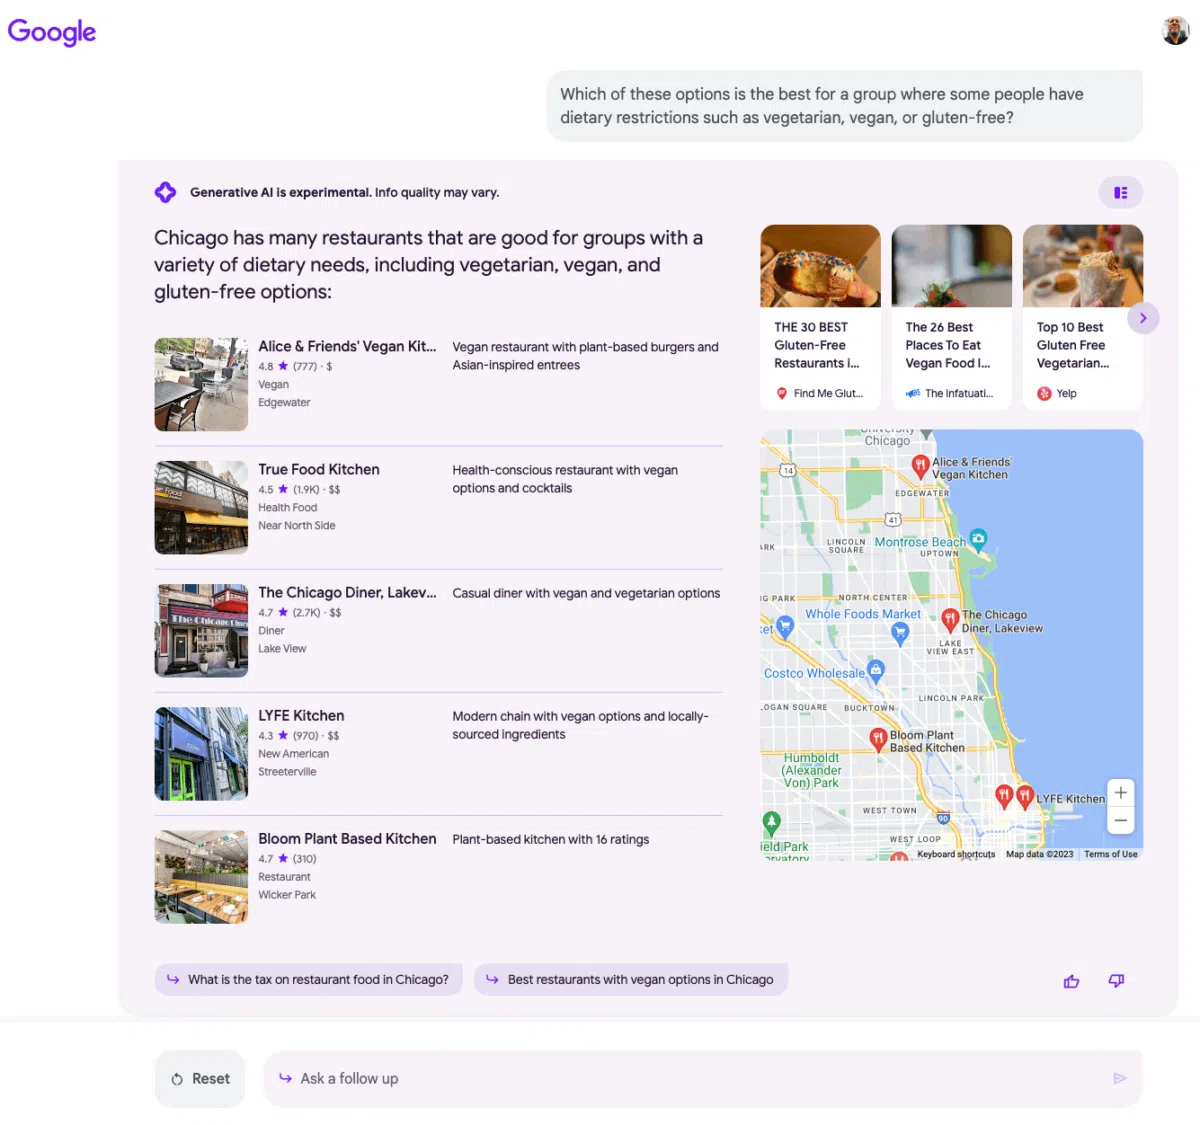Select Best restaurants with vegan options chip
Screen dimensions: 1200x1125
point(631,980)
